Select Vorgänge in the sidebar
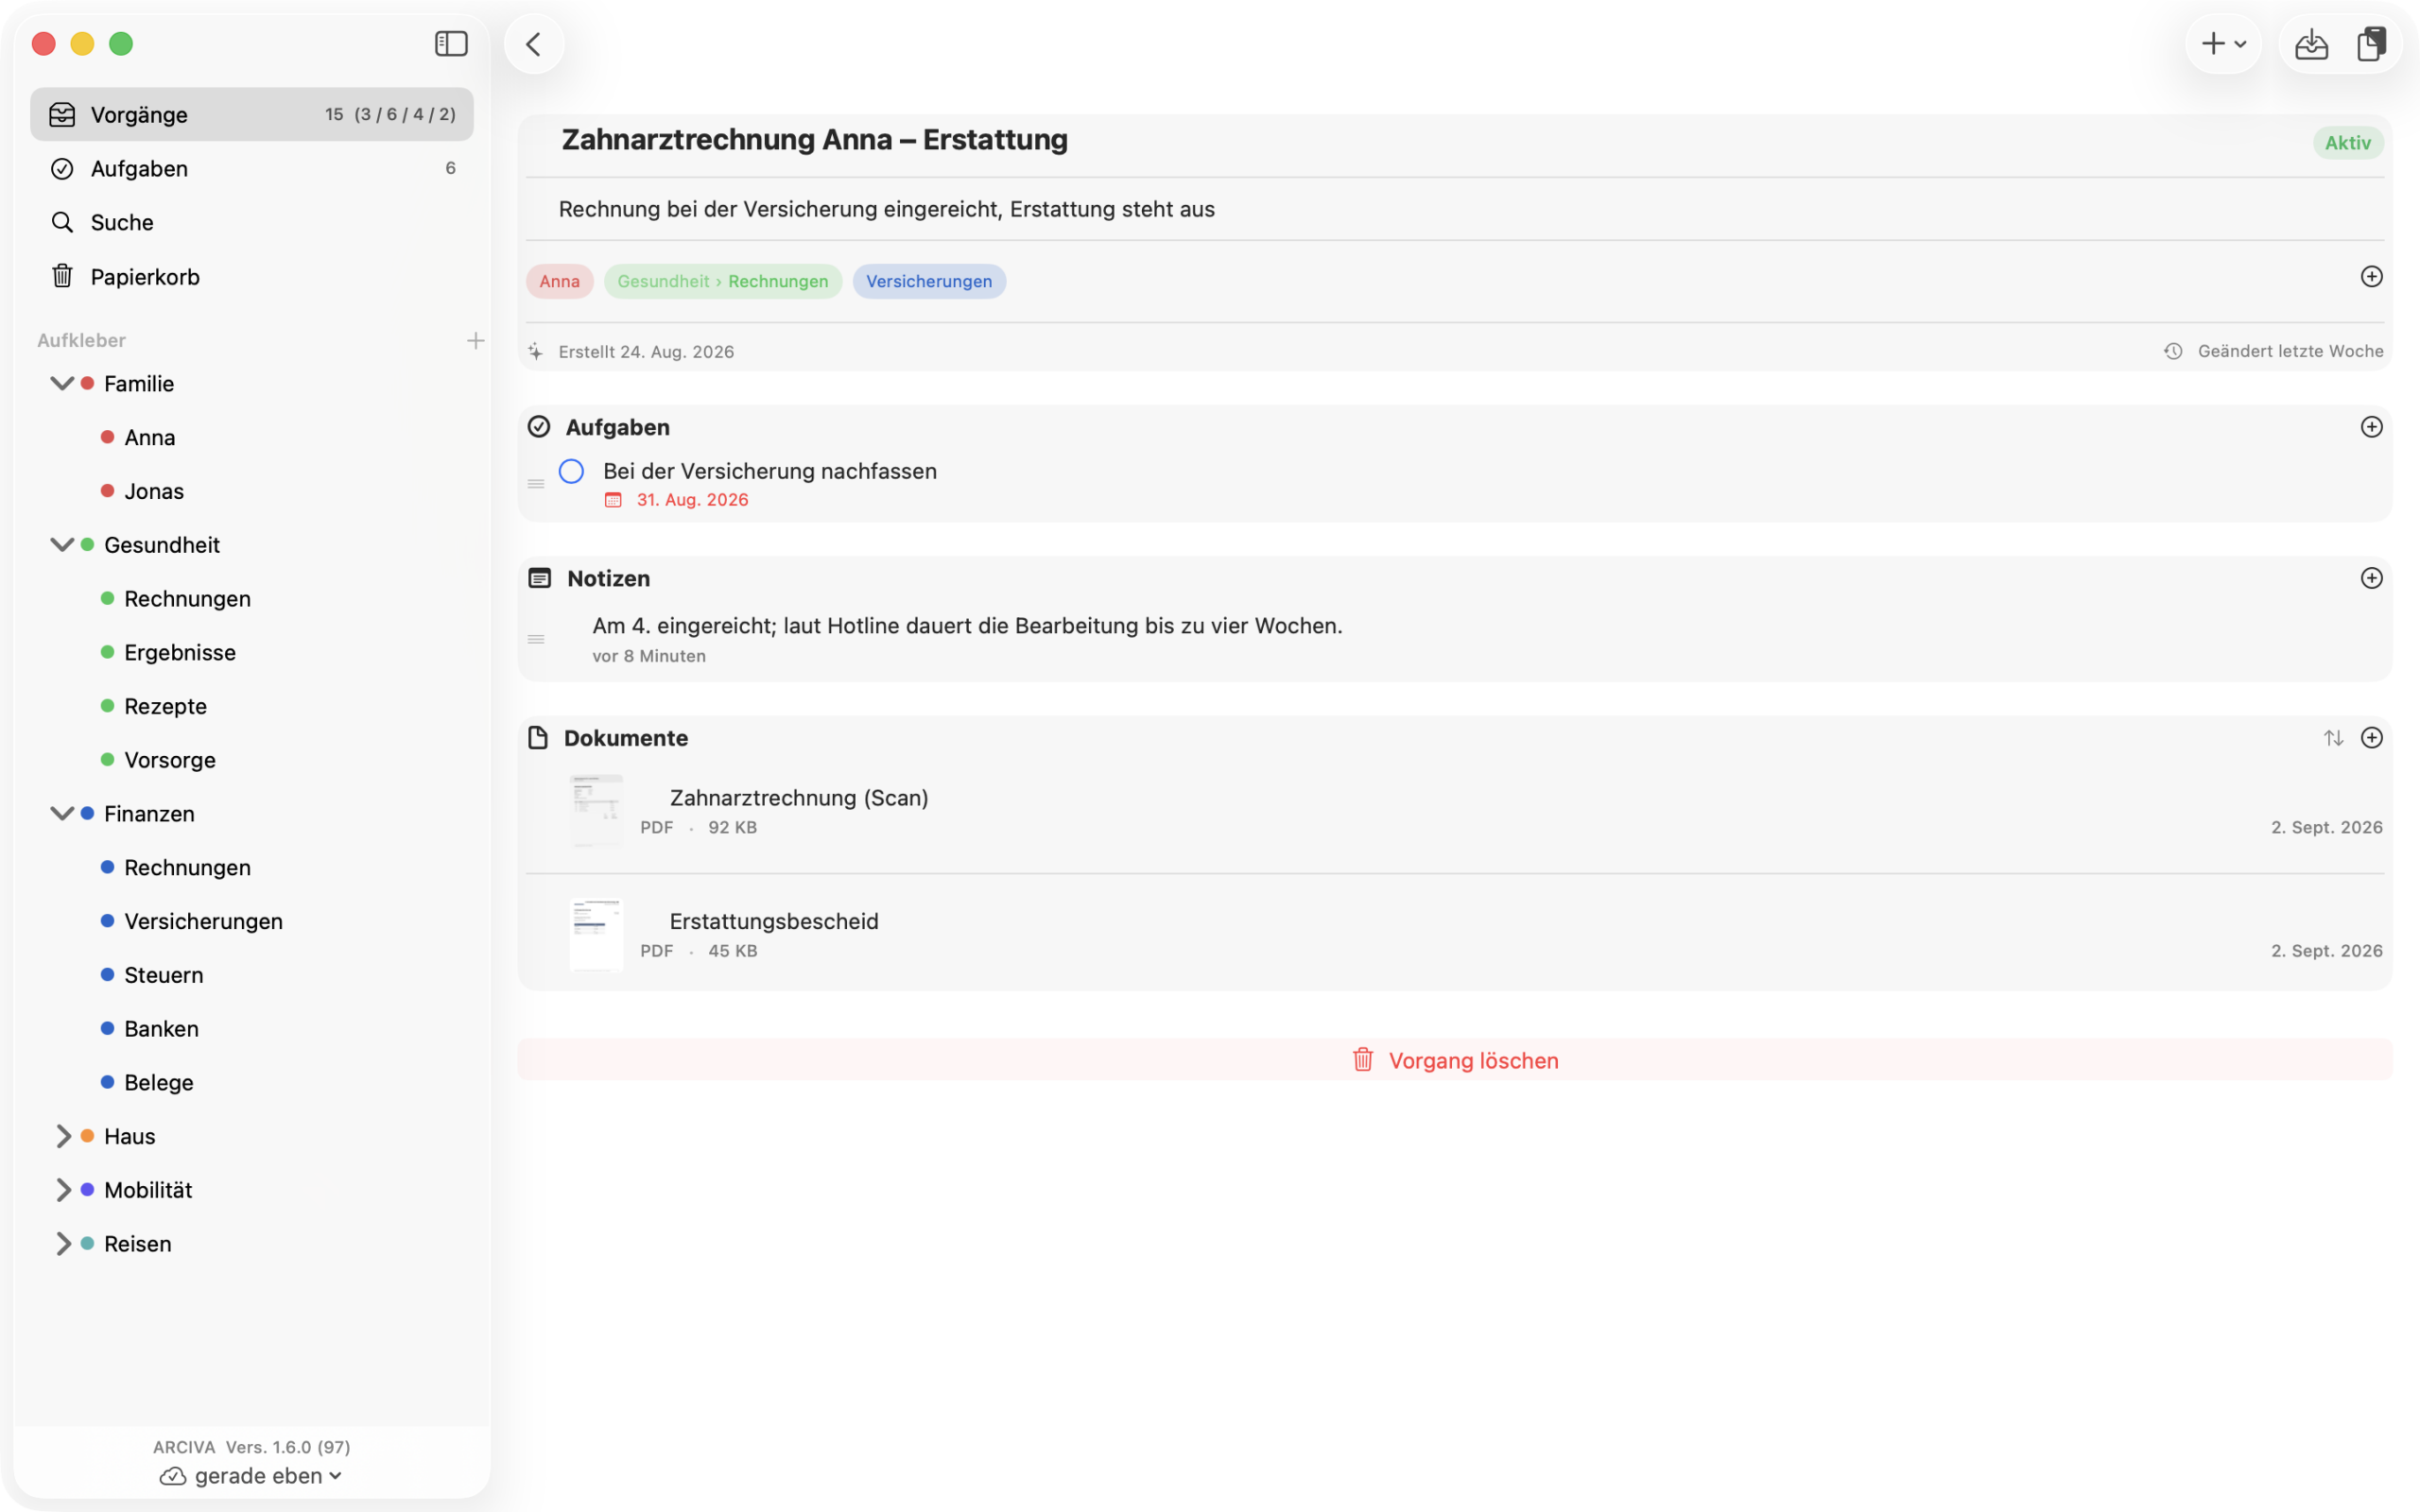 tap(252, 114)
